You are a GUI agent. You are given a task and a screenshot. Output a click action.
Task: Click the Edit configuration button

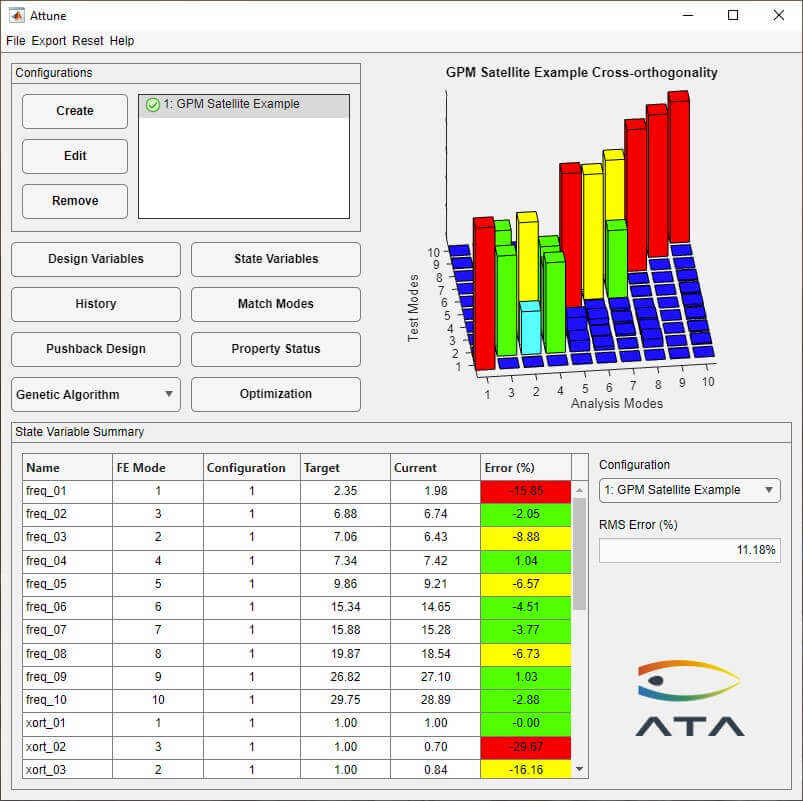click(x=75, y=156)
